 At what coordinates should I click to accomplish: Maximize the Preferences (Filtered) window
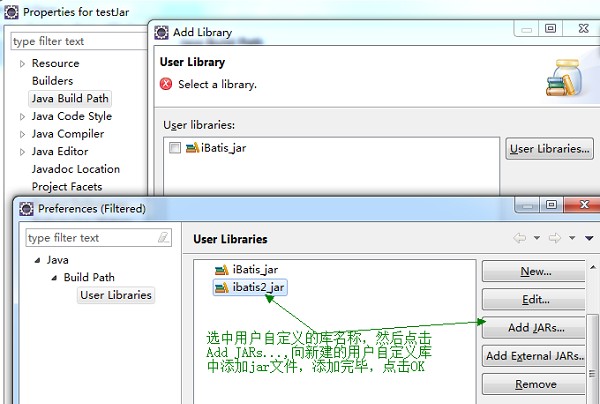click(551, 205)
